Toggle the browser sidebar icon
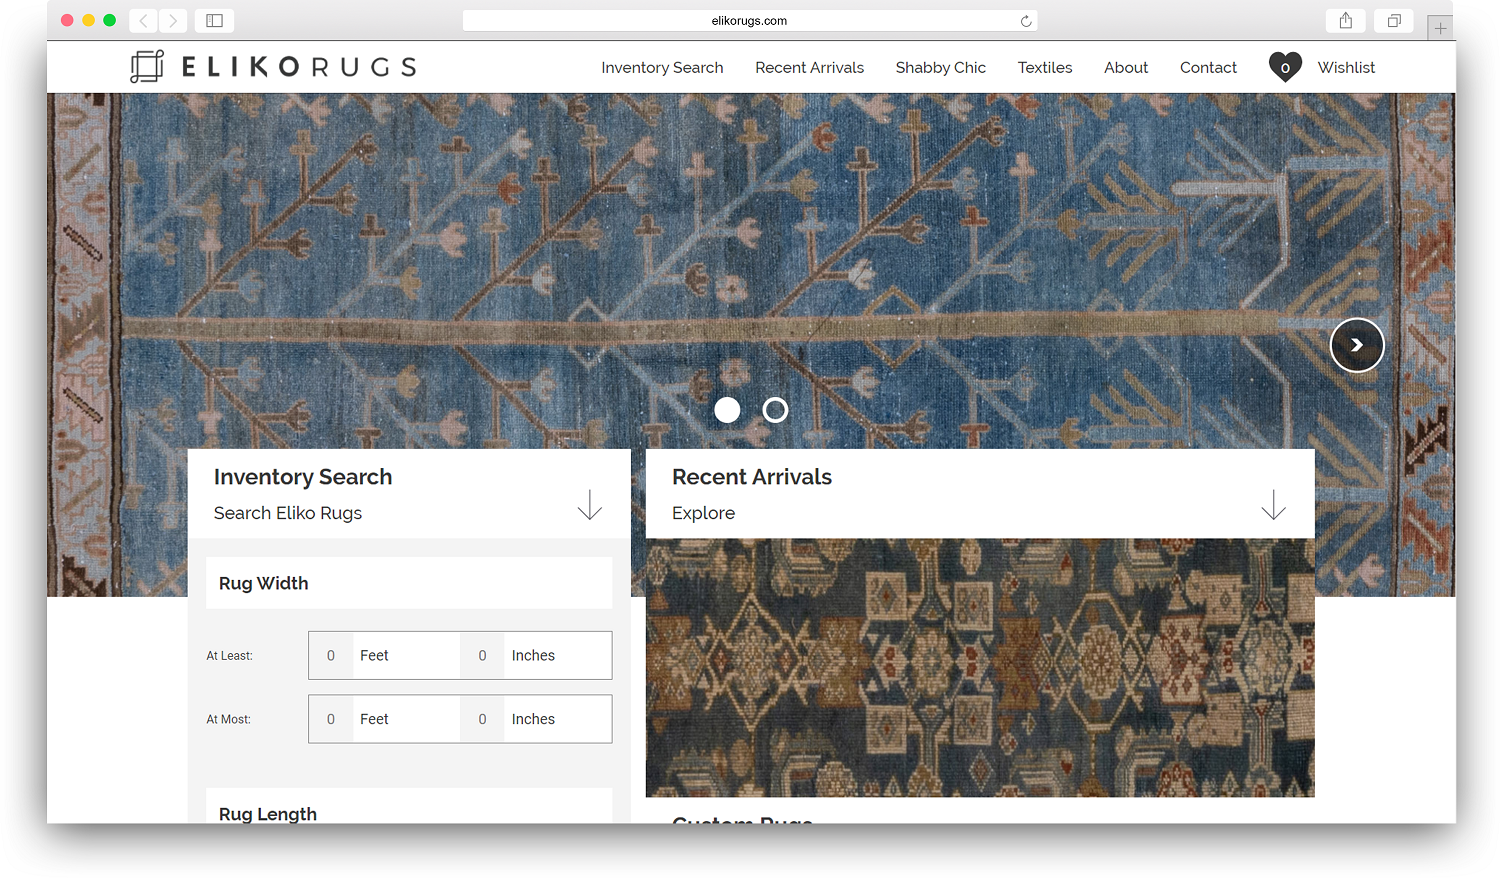This screenshot has width=1500, height=878. [214, 21]
